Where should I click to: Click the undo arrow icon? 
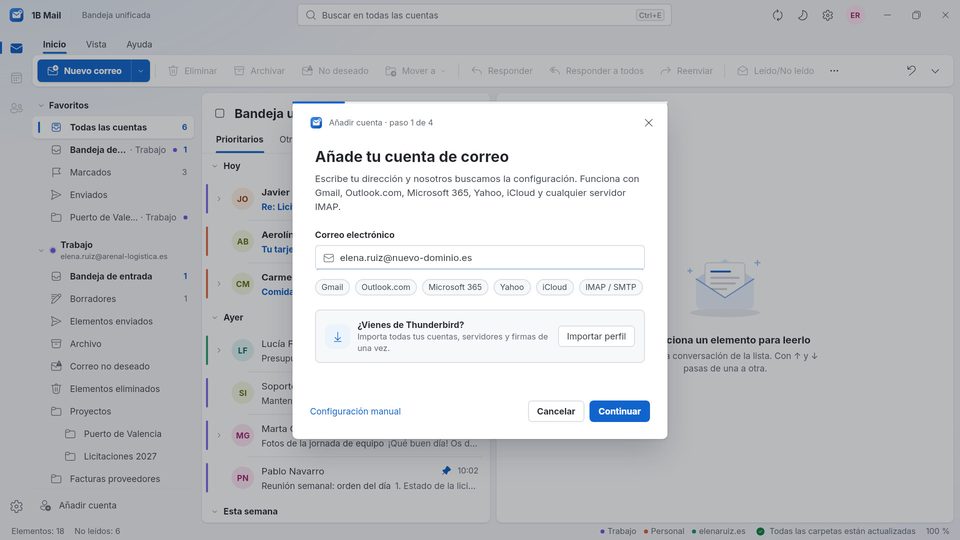click(911, 71)
